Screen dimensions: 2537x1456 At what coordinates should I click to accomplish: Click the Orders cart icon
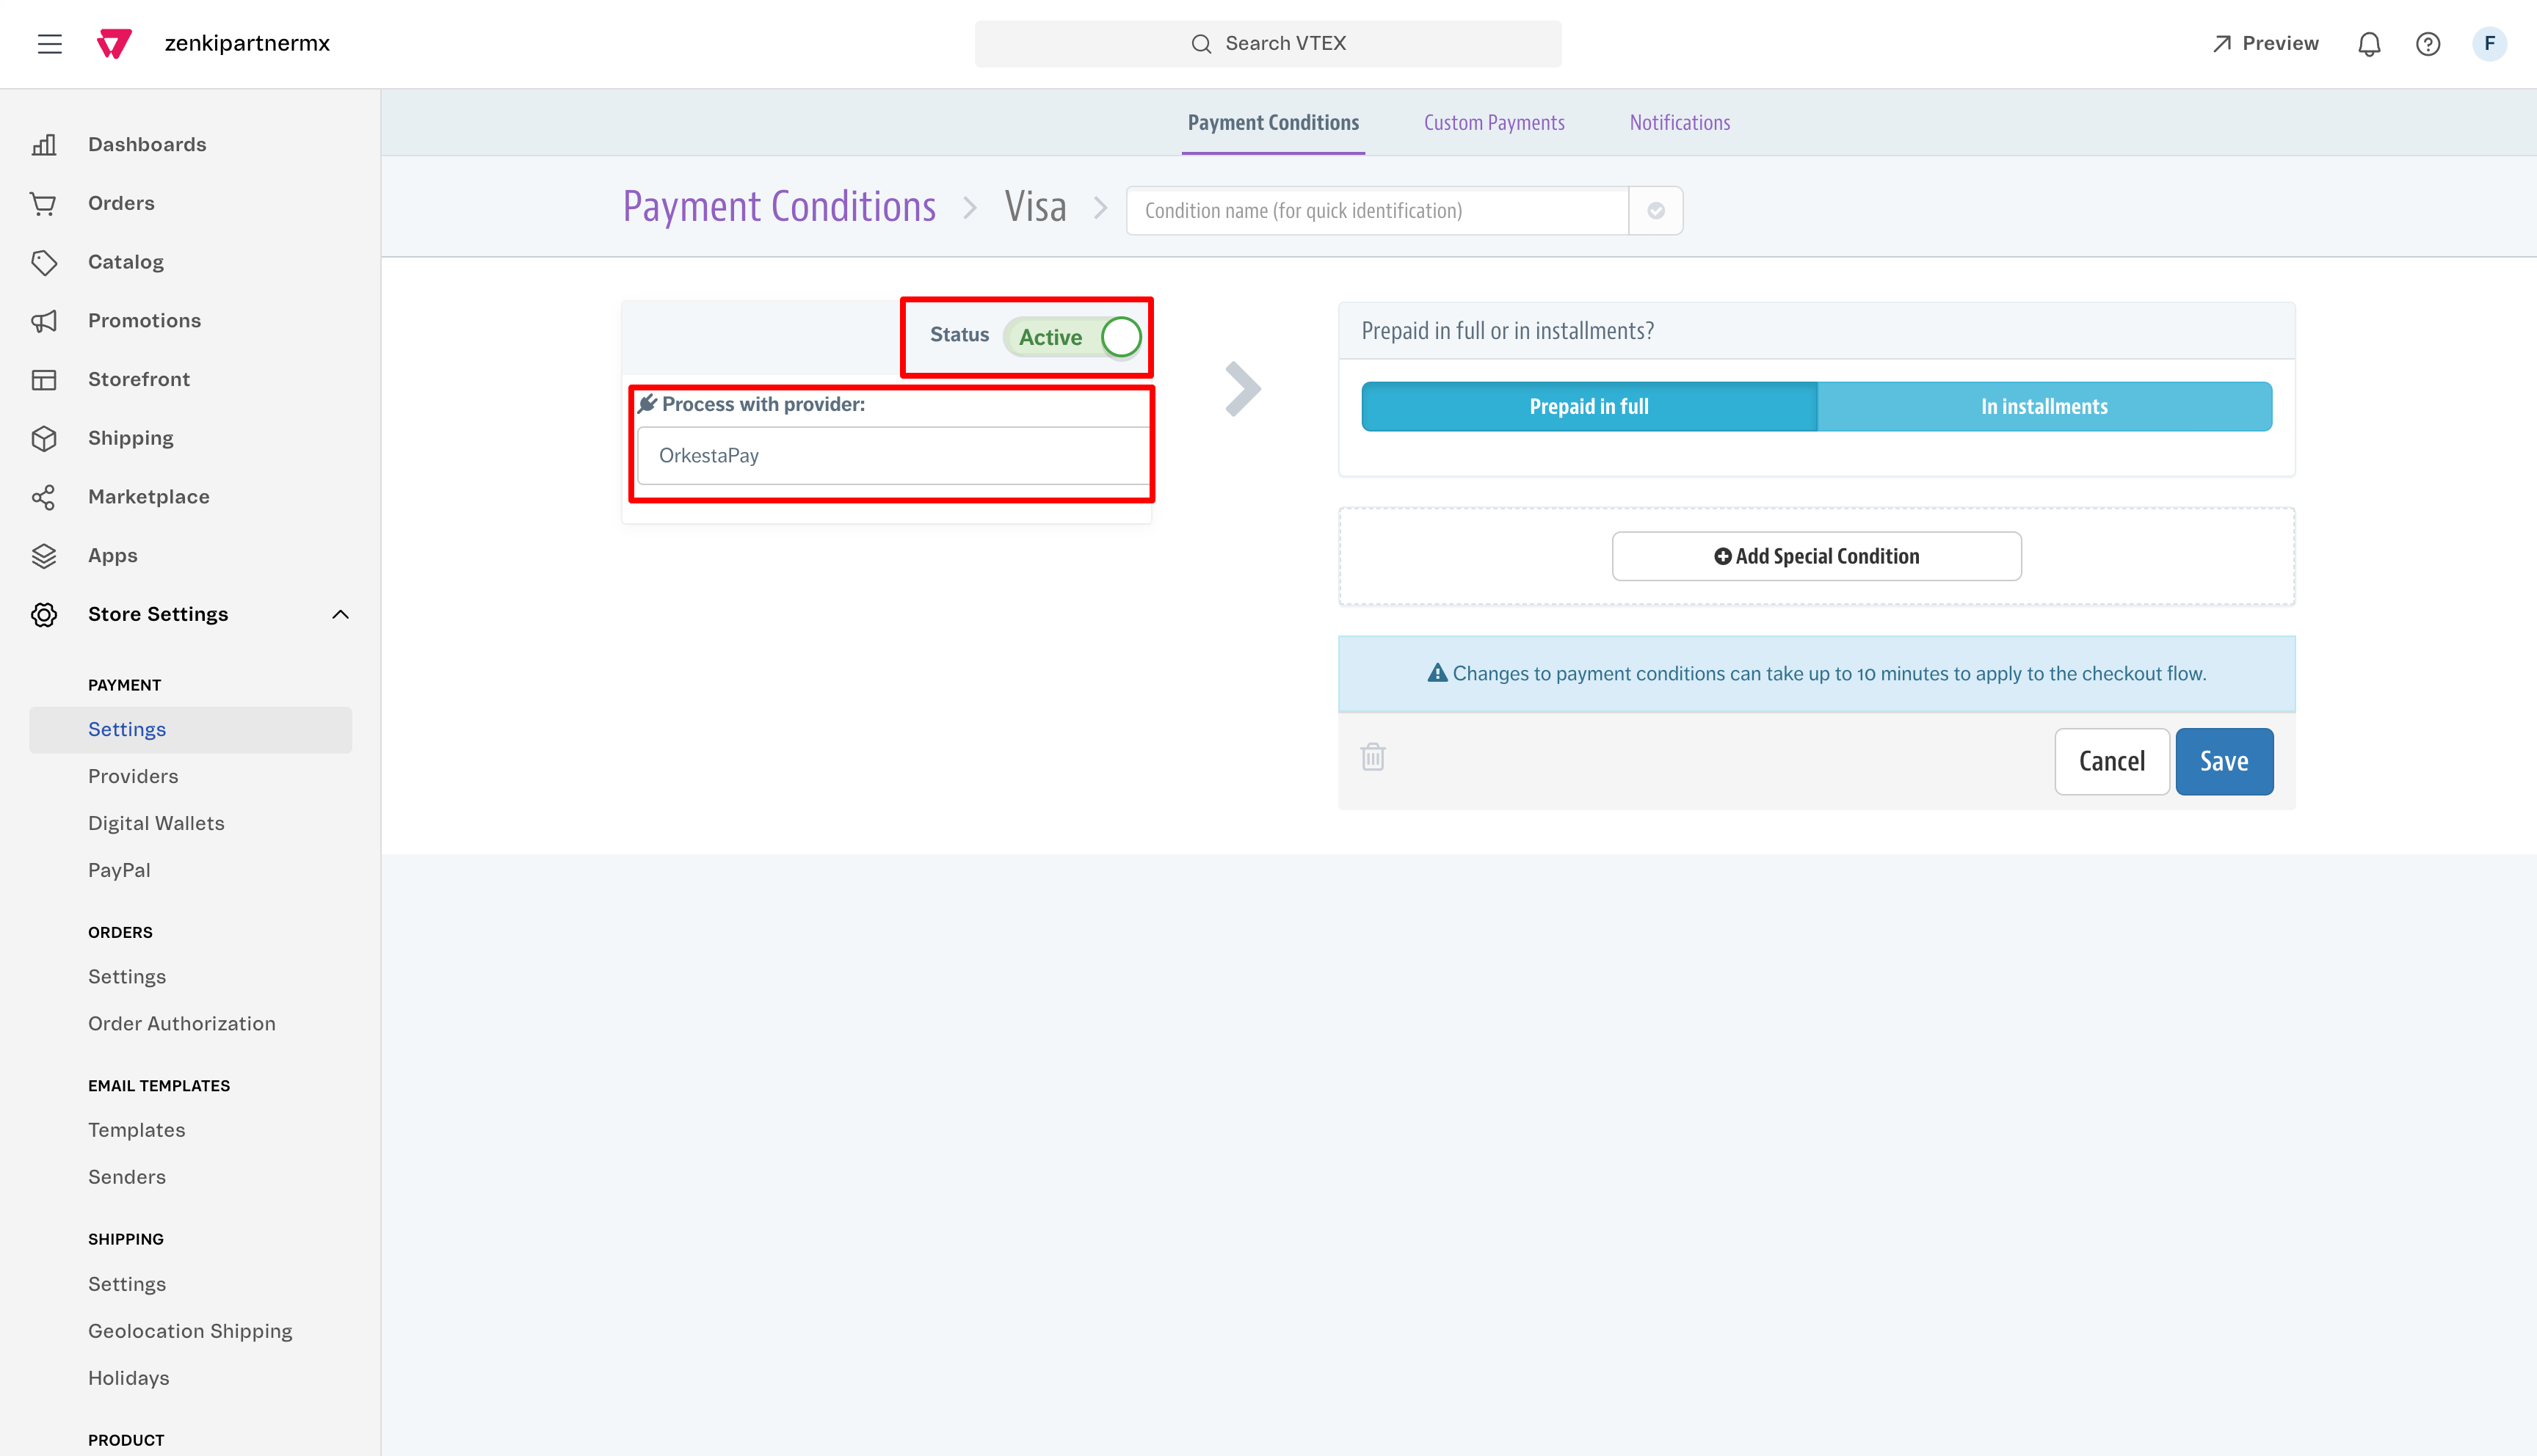[44, 204]
